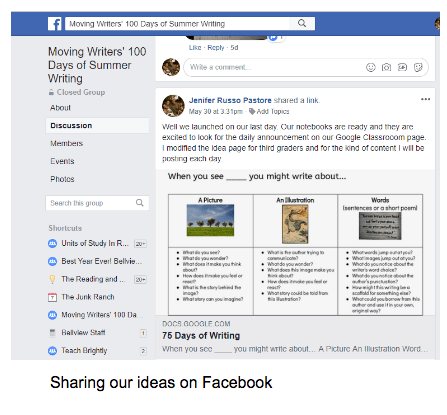Screen dimensions: 447x415
Task: Open The Reading and ... shortcut
Action: pos(93,279)
